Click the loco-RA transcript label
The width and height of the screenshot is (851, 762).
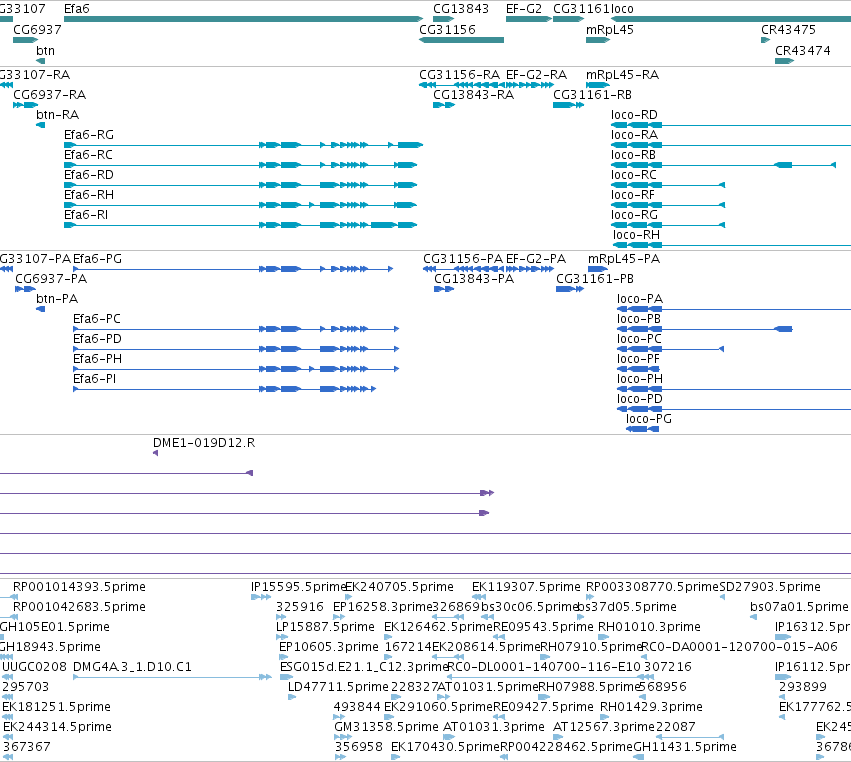[x=634, y=135]
